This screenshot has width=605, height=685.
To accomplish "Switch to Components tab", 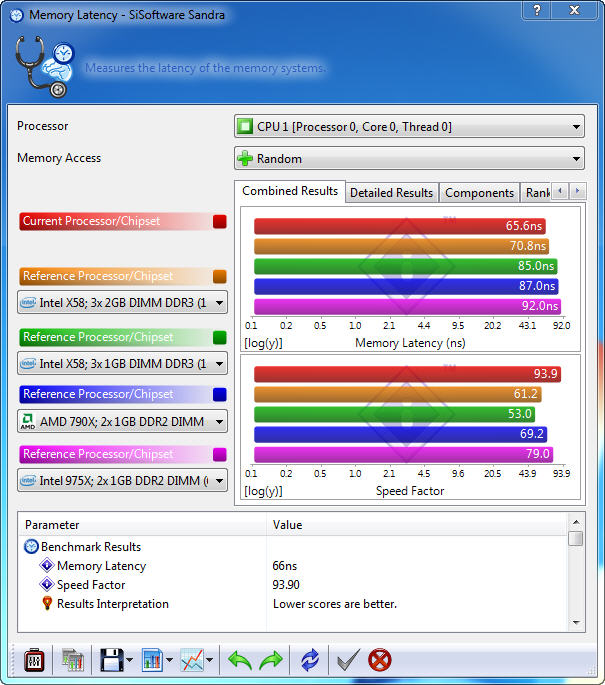I will pos(479,193).
